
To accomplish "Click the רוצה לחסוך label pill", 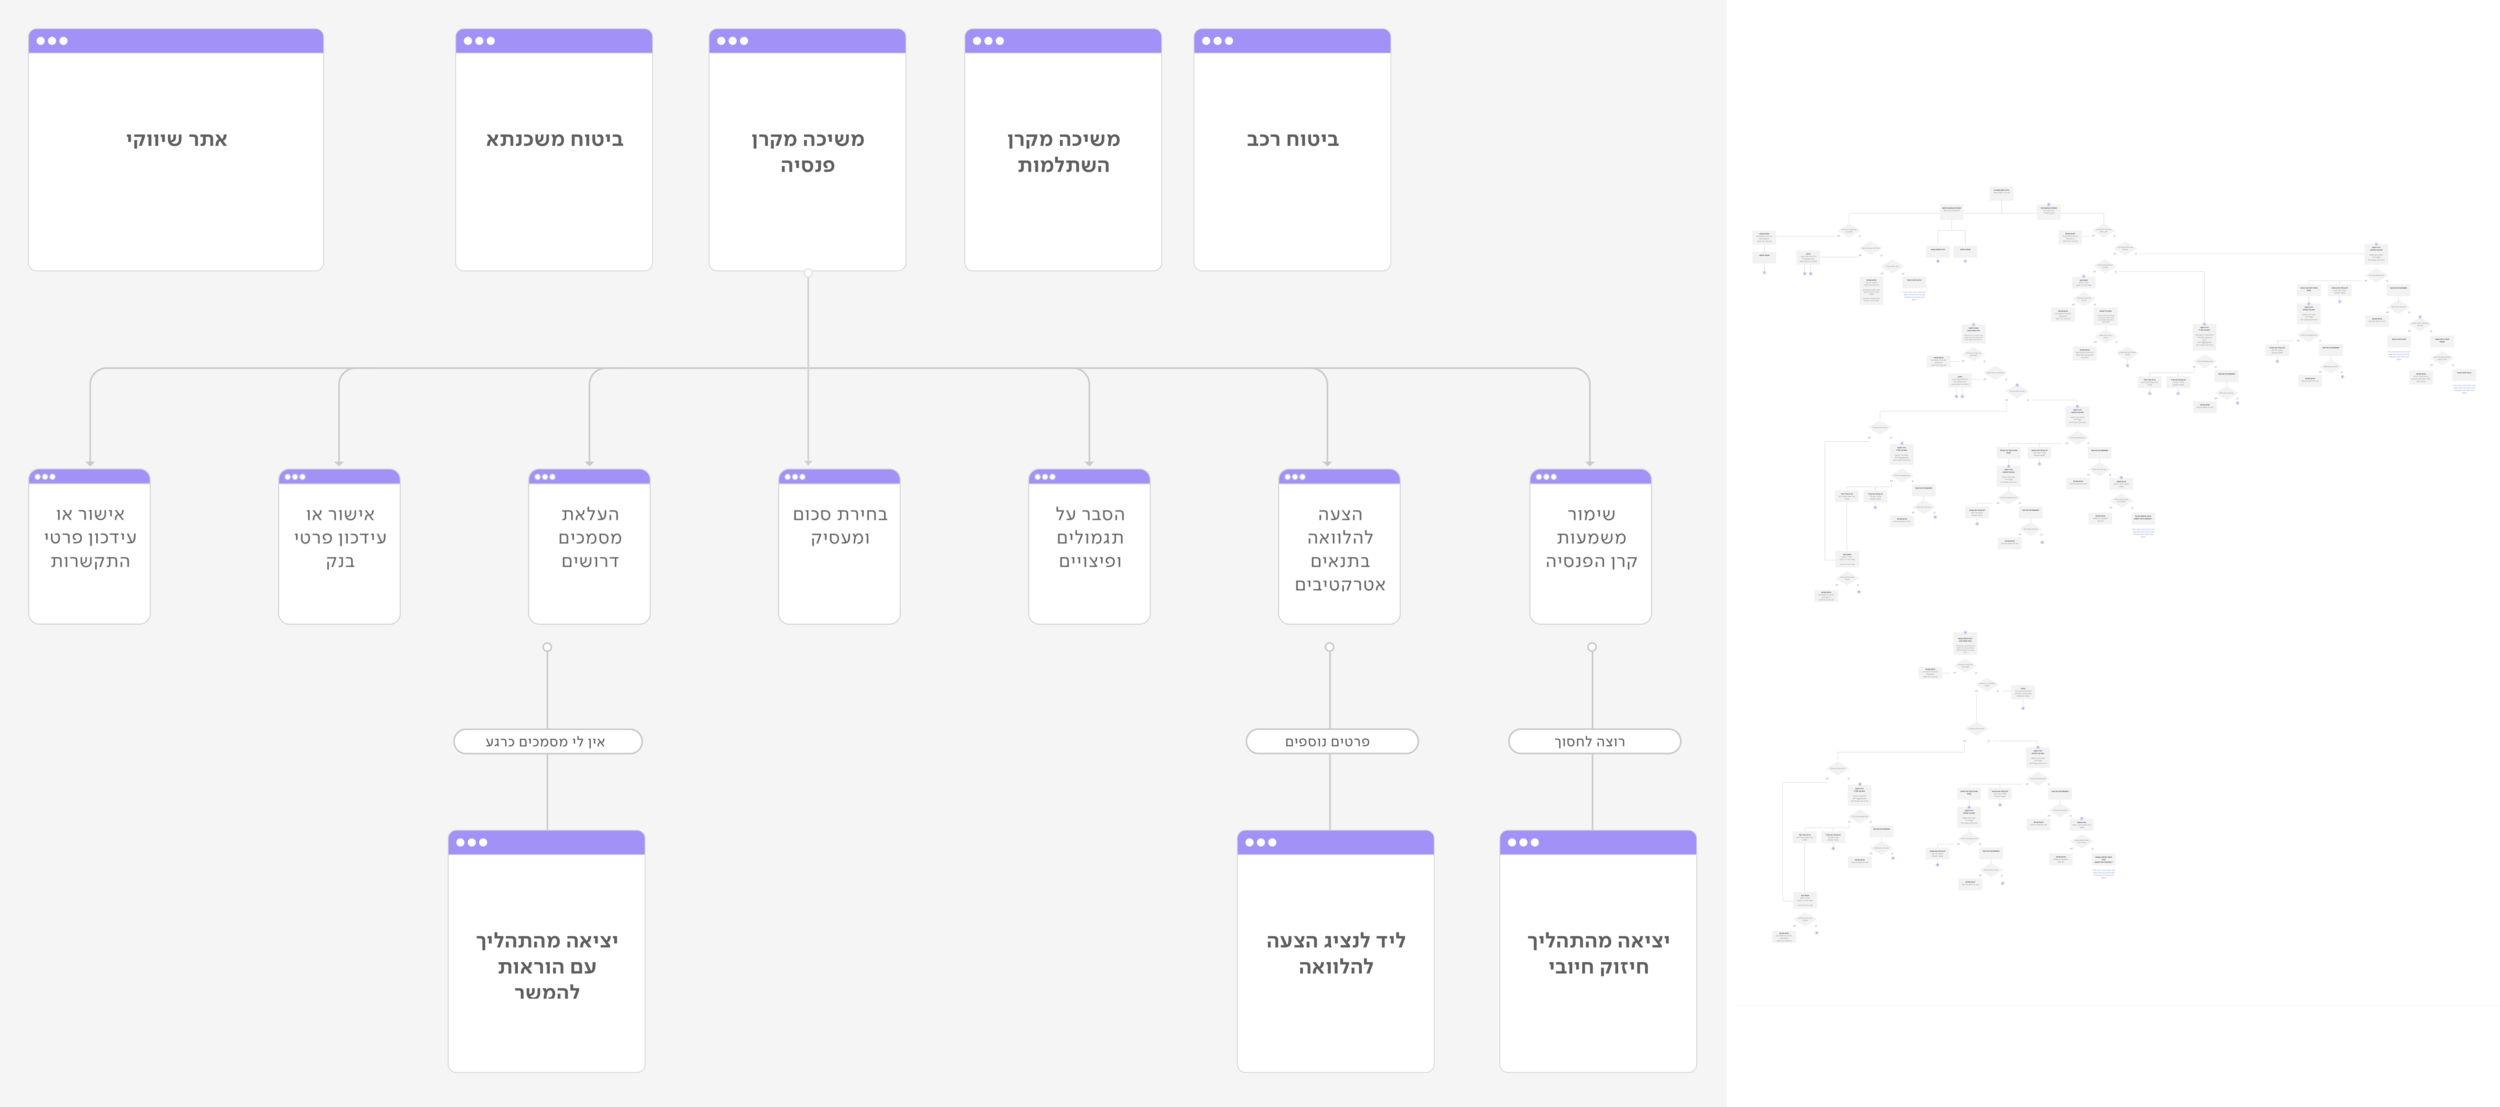I will pyautogui.click(x=1593, y=741).
